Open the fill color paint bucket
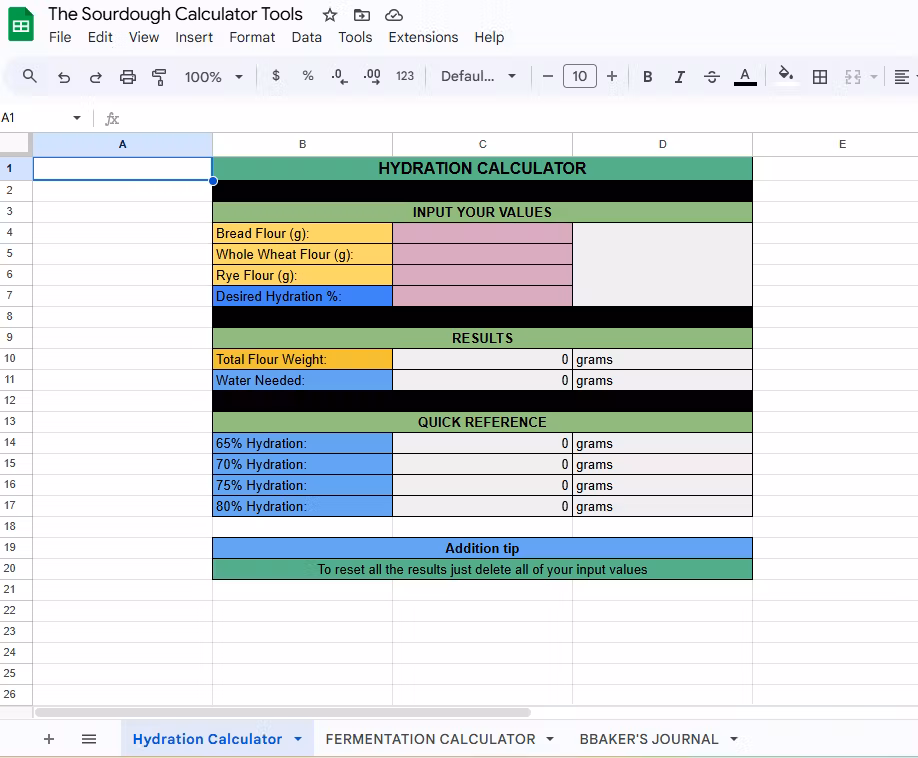The height and width of the screenshot is (758, 918). tap(786, 76)
